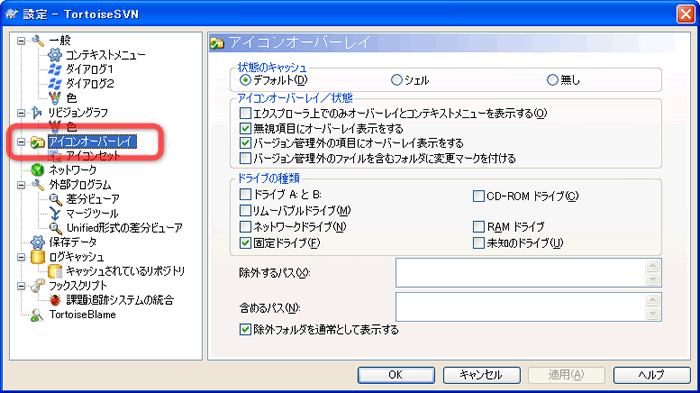Viewport: 700px width, 393px height.
Task: Click the script icon beside フックスクリプト
Action: pos(38,285)
